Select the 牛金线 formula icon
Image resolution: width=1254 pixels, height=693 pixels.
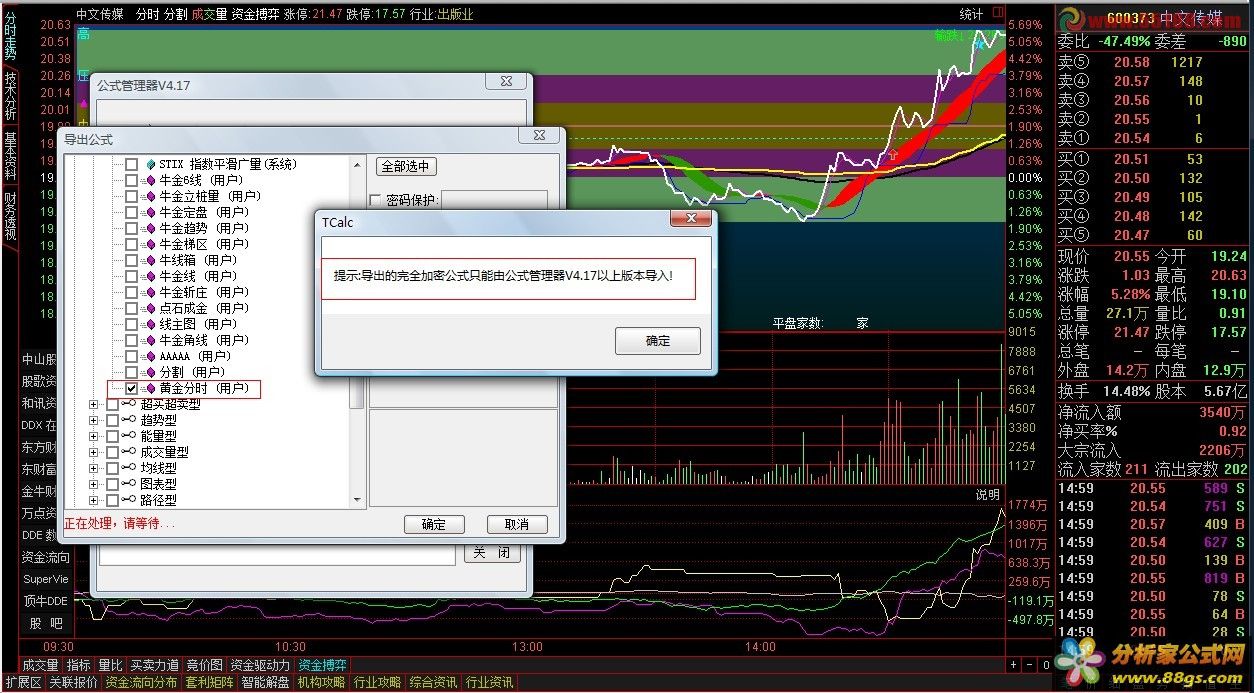tap(151, 276)
